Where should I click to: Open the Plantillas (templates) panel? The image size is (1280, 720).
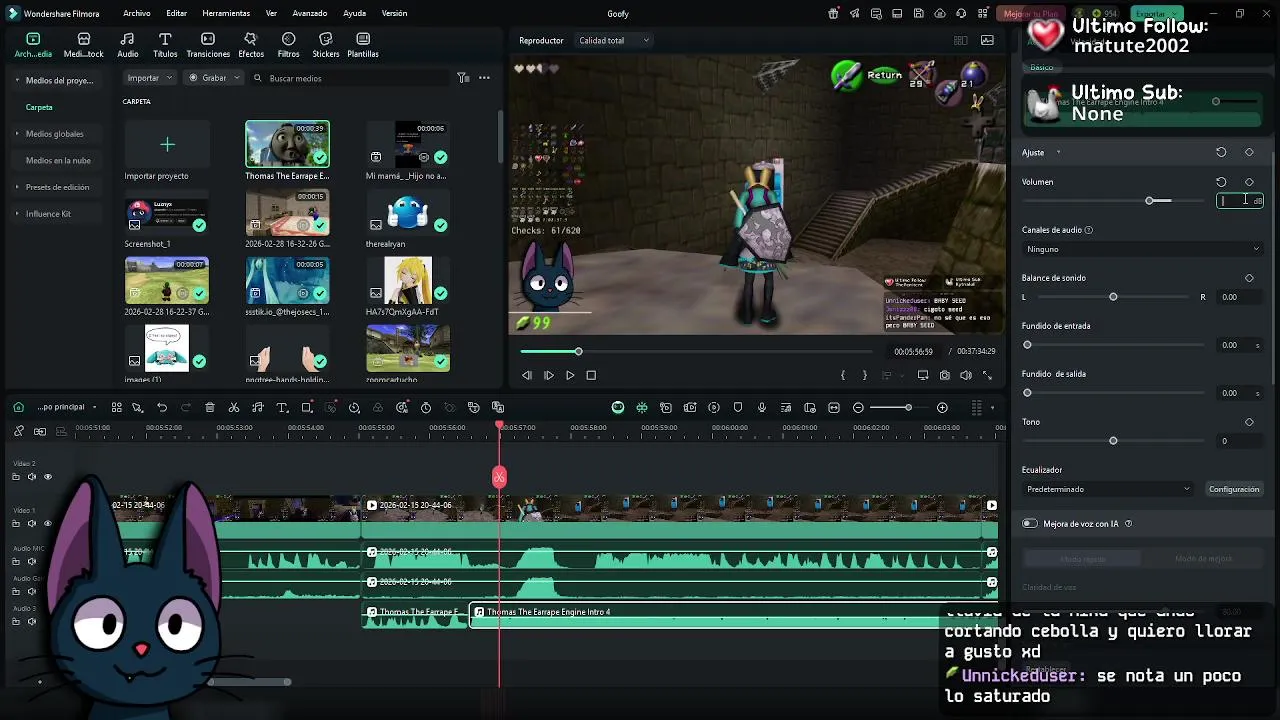(363, 45)
